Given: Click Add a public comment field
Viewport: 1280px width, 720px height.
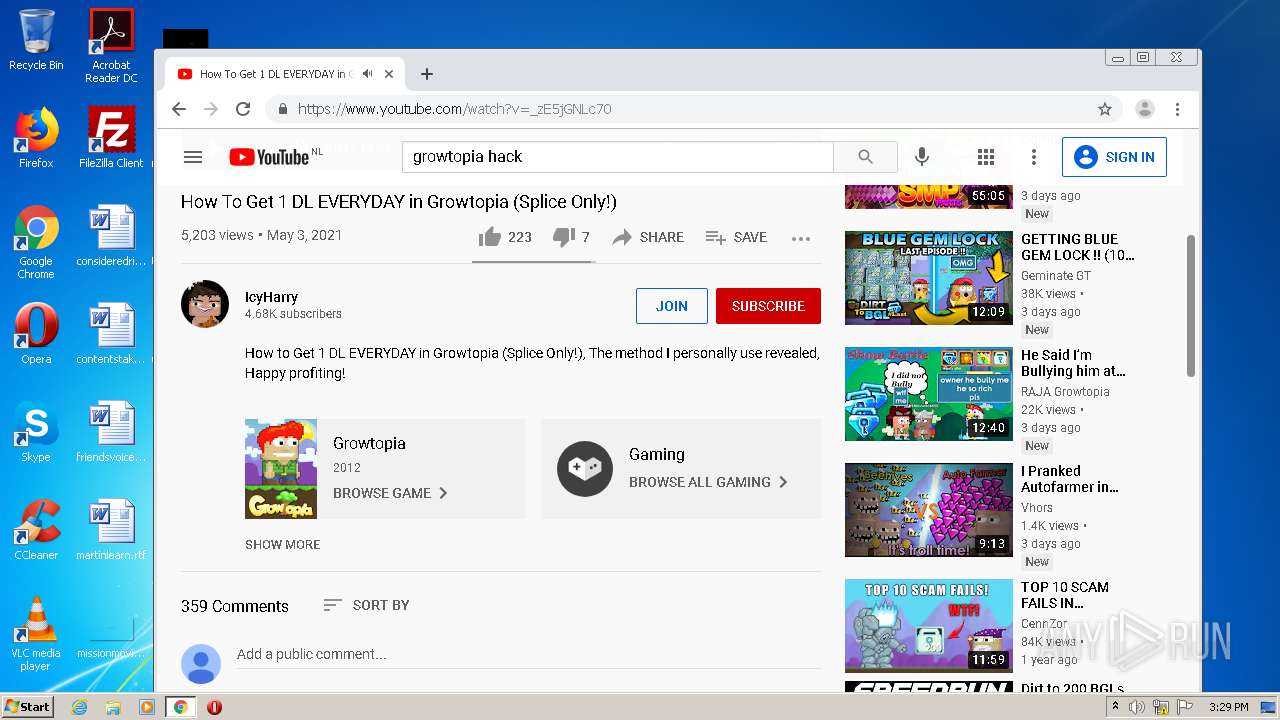Looking at the screenshot, I should coord(528,654).
